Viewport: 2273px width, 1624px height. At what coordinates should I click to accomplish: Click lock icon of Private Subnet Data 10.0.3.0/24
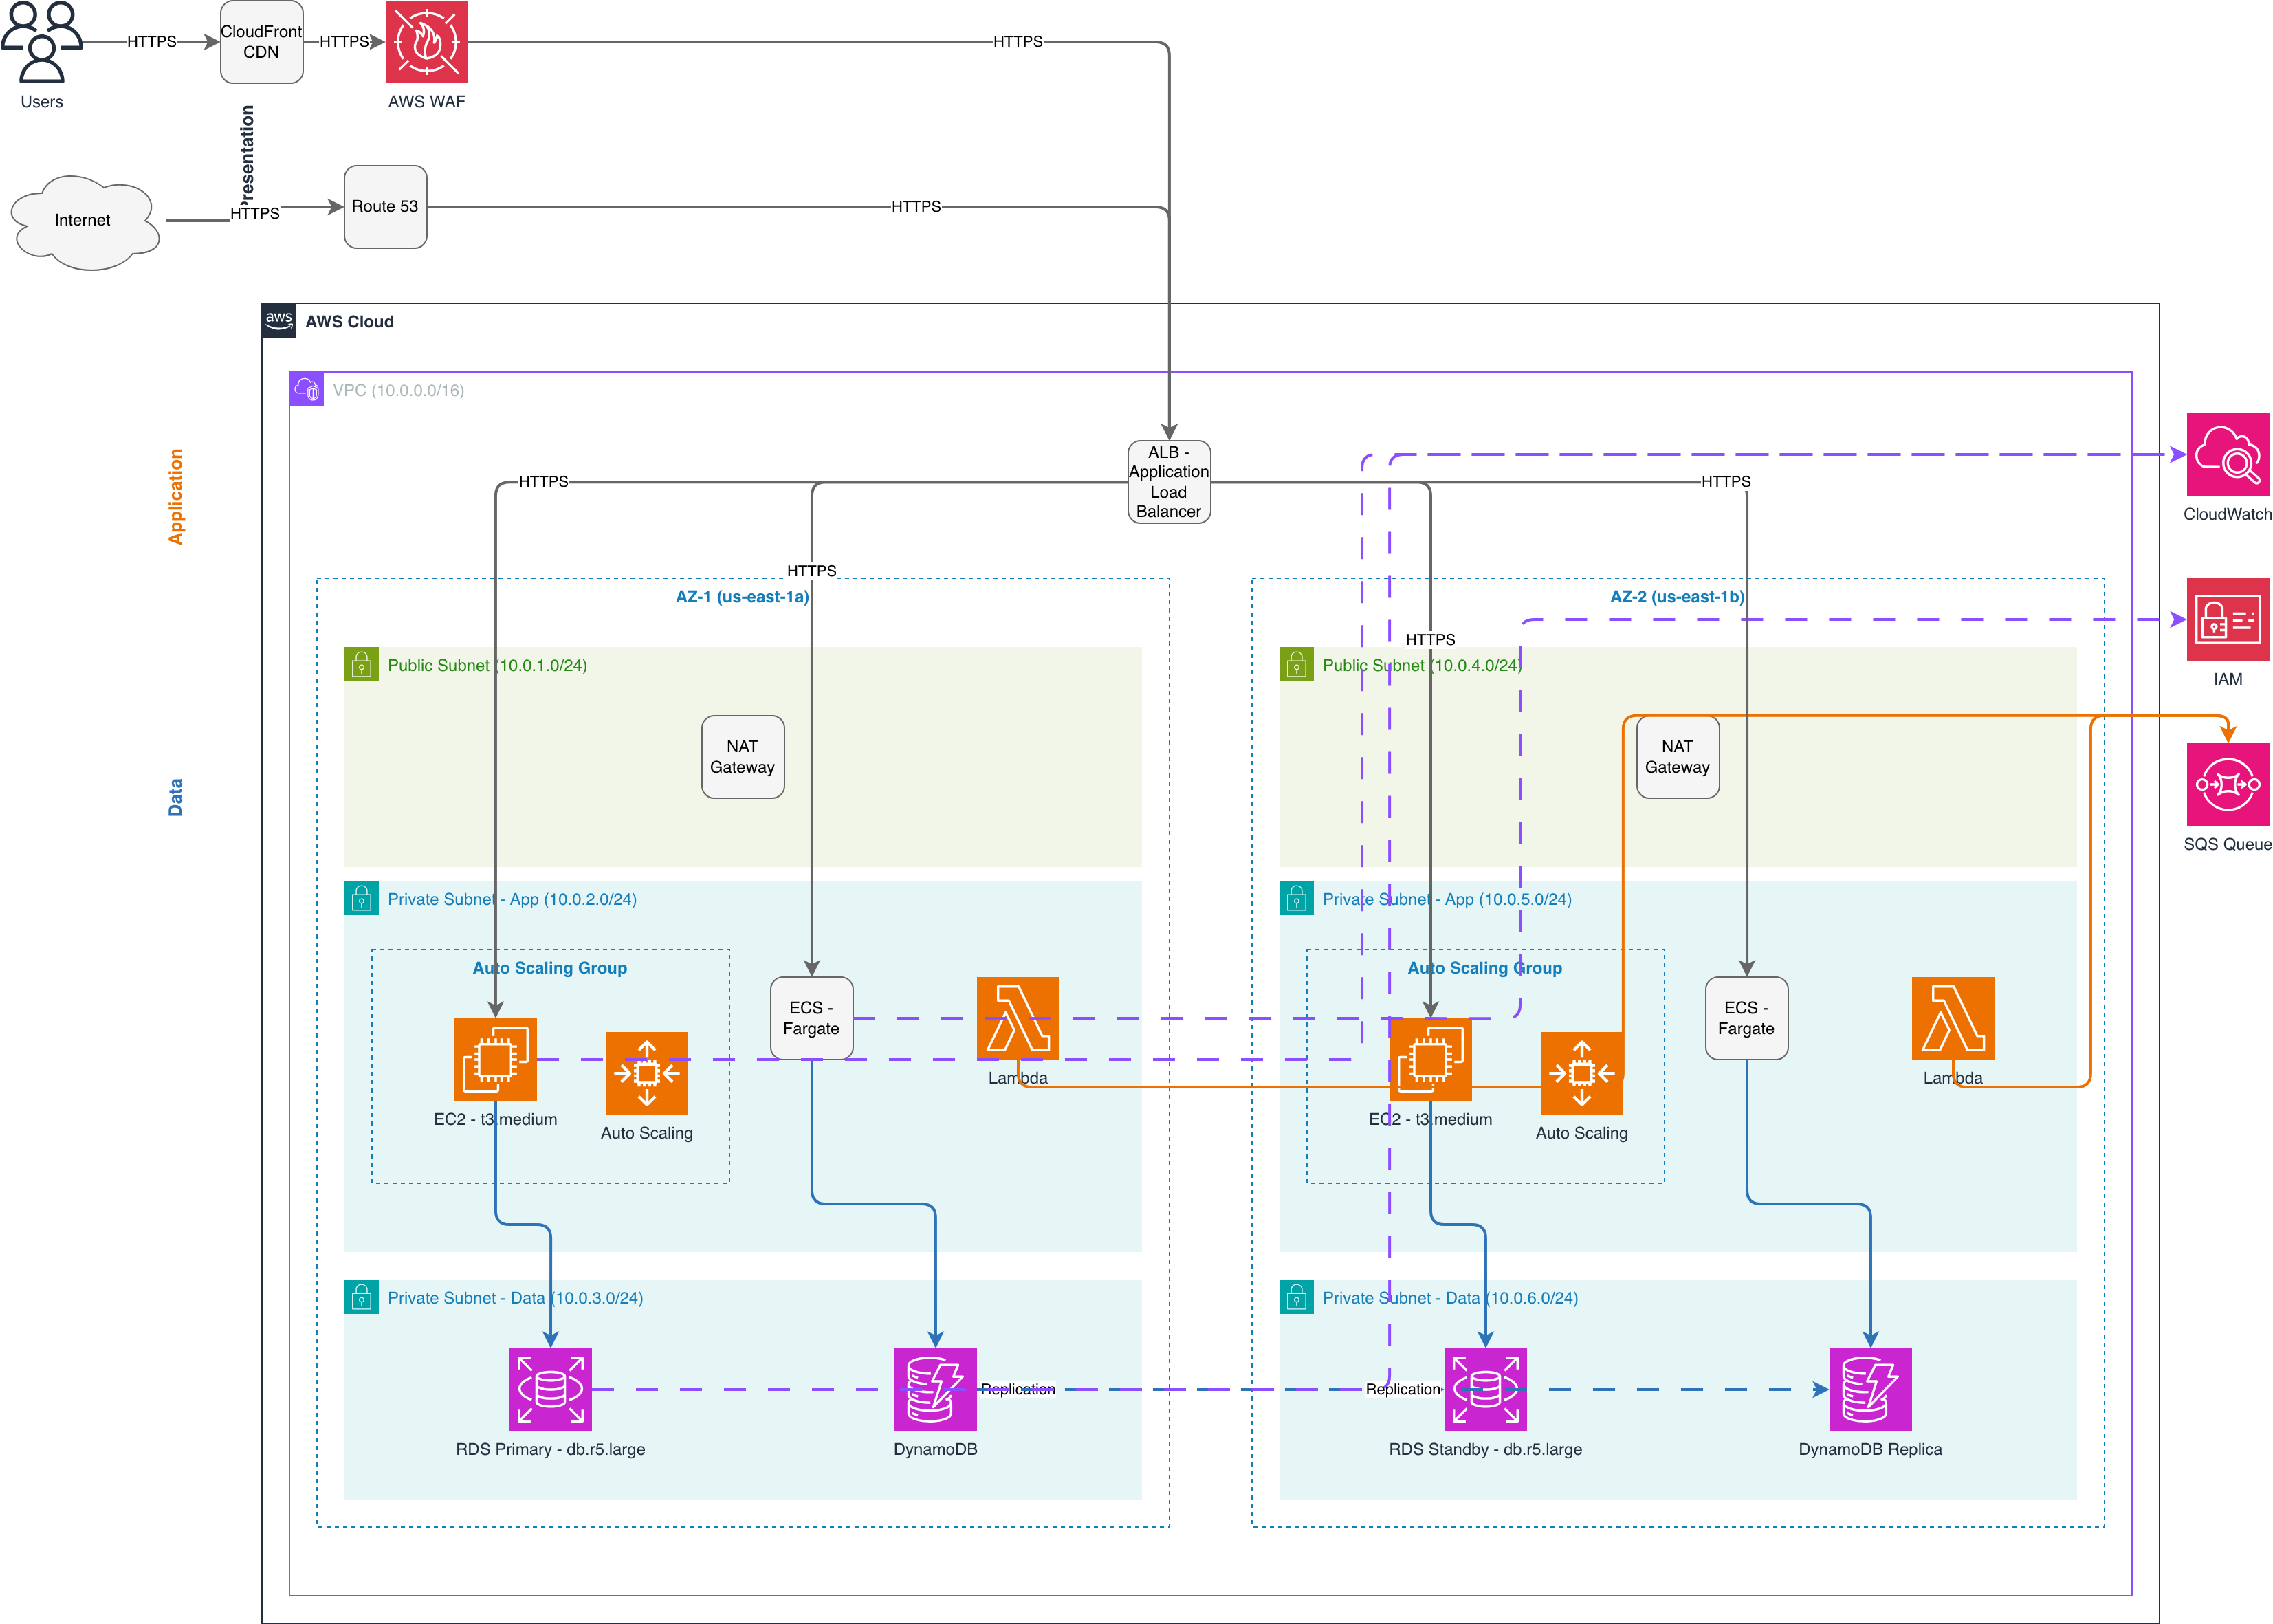point(362,1297)
